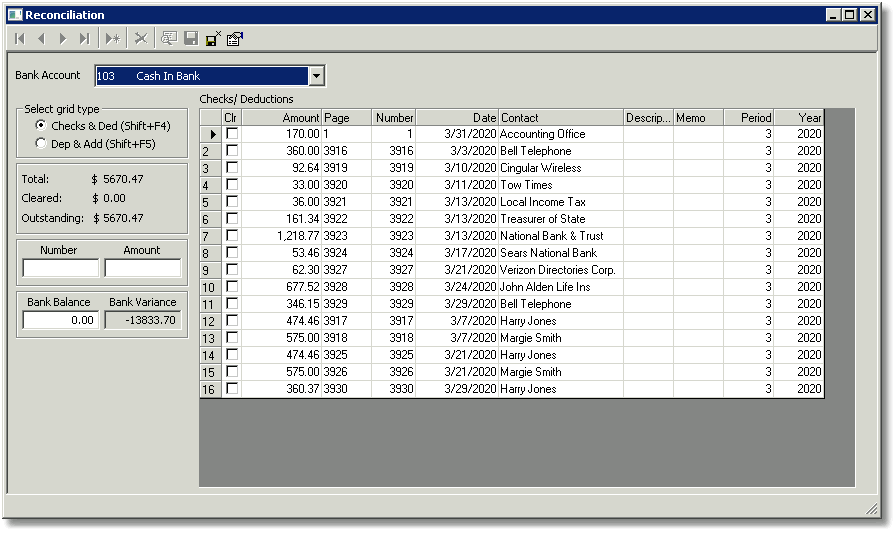
Task: Open the Bank Account dropdown arrow
Action: 316,76
